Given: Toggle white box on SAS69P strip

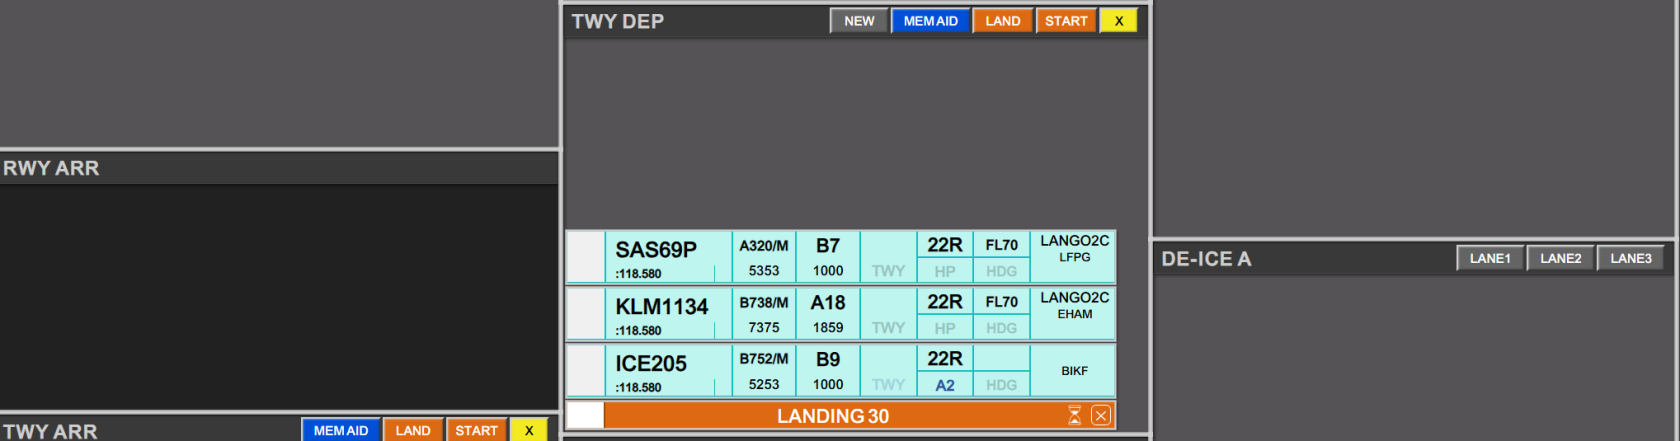Looking at the screenshot, I should (585, 257).
